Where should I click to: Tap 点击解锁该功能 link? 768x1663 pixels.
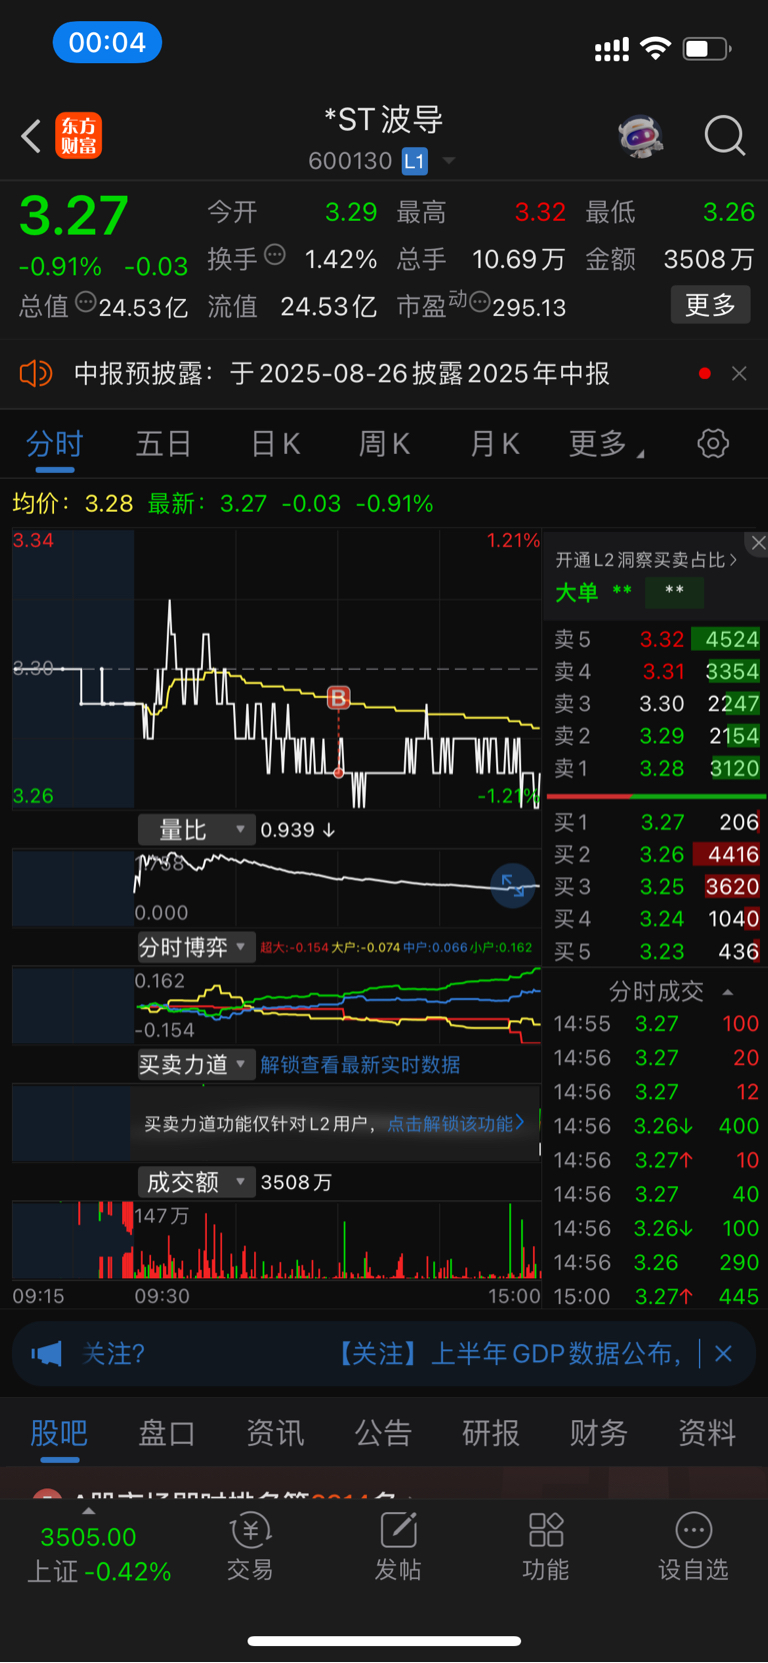[x=455, y=1124]
